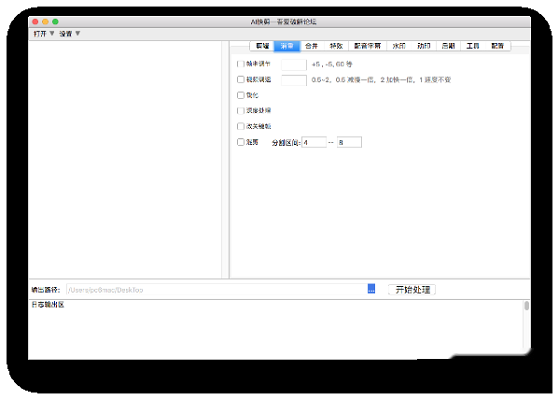
Task: Minimize the window with the yellow button
Action: (45, 22)
